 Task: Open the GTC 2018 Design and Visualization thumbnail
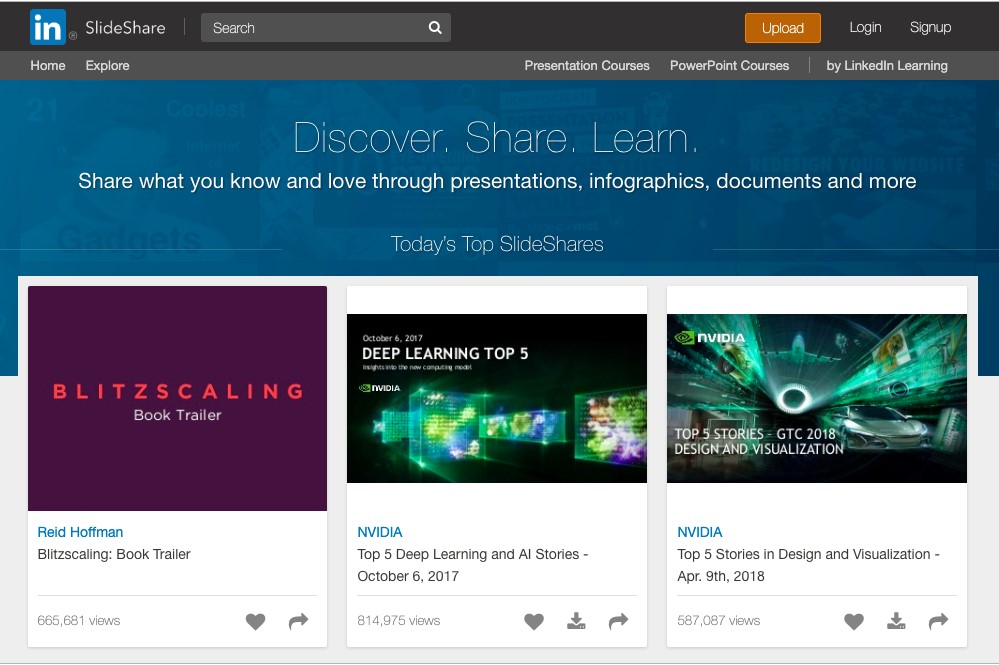coord(817,398)
